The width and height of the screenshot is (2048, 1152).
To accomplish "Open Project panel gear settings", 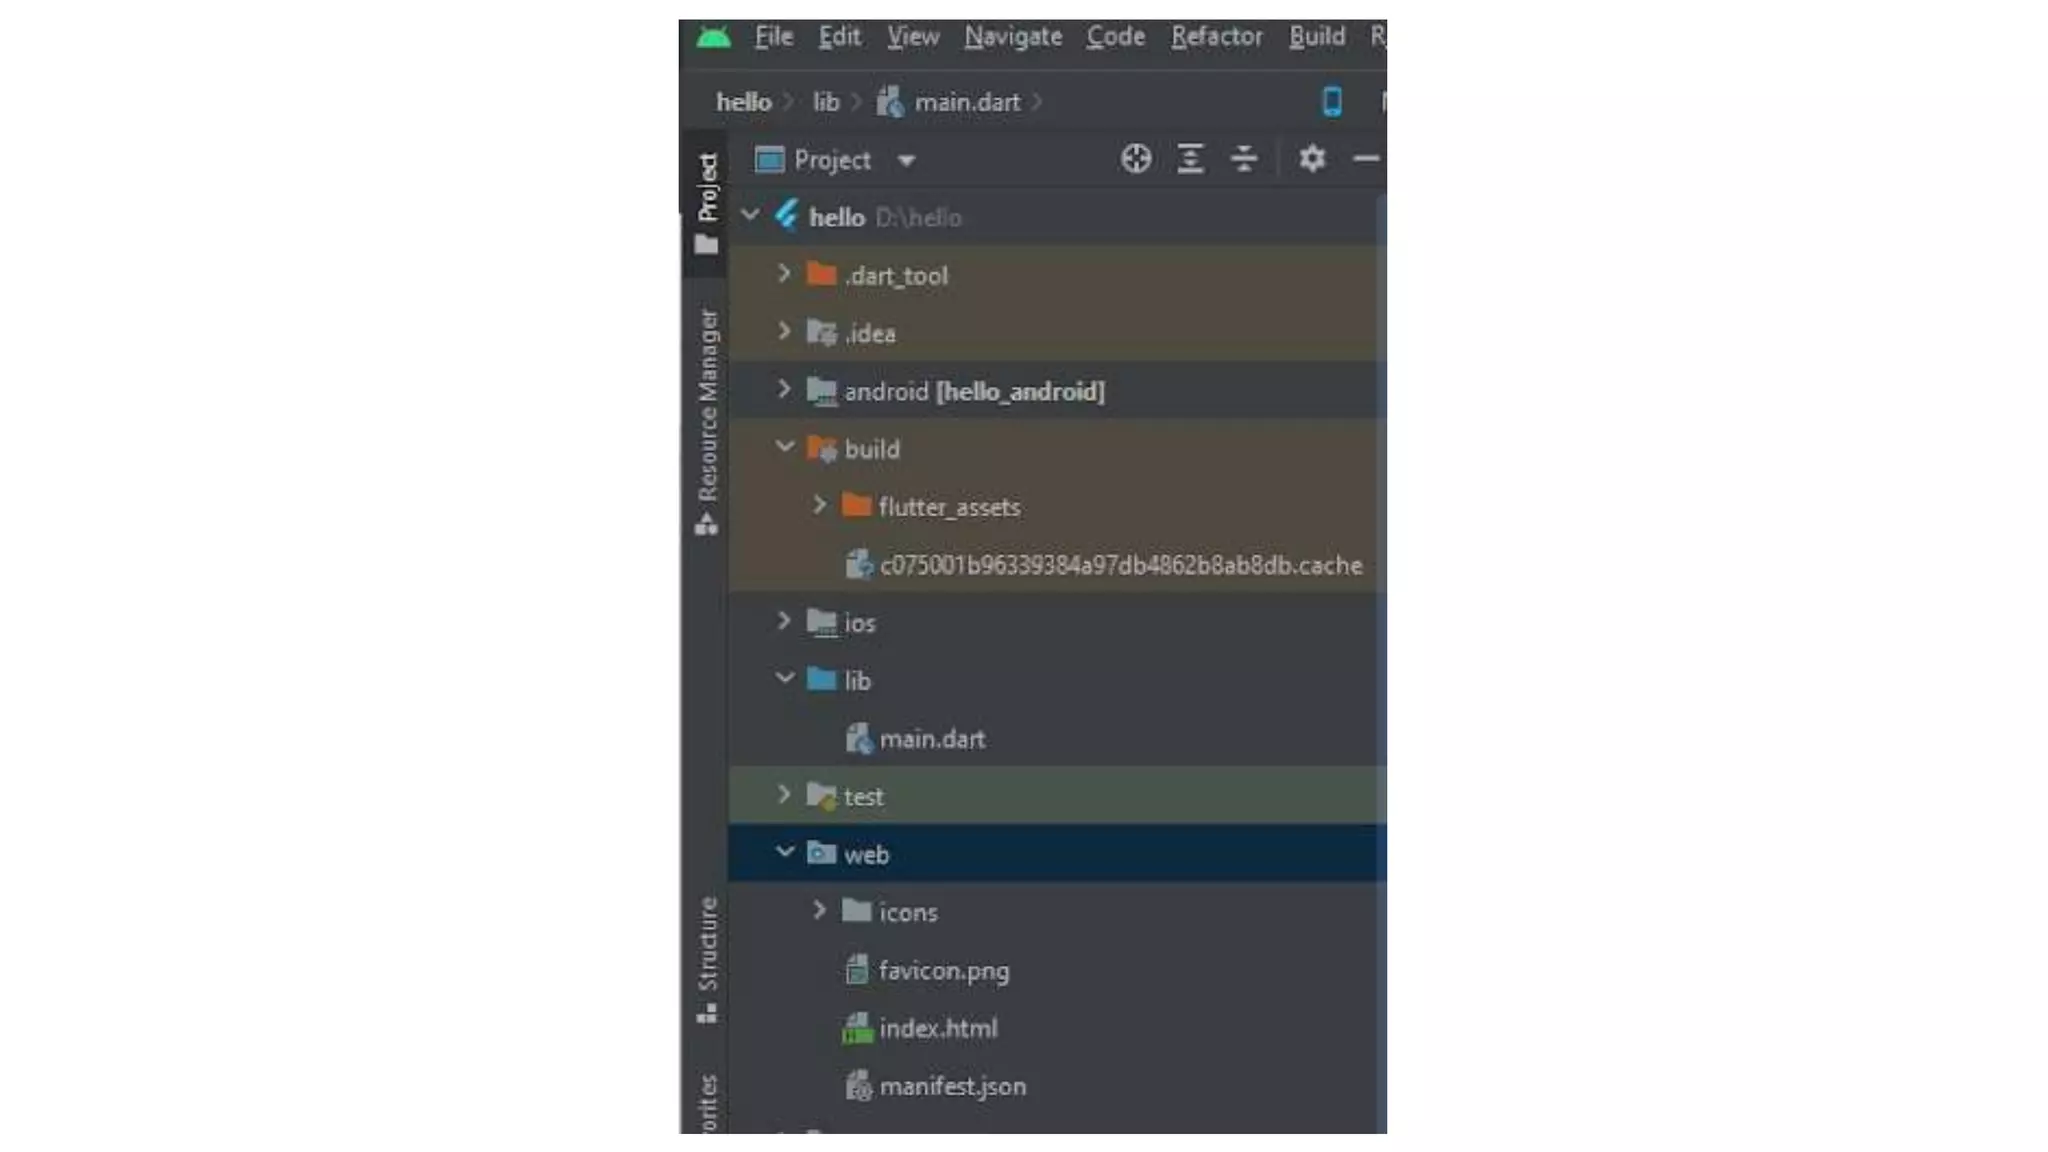I will 1312,159.
